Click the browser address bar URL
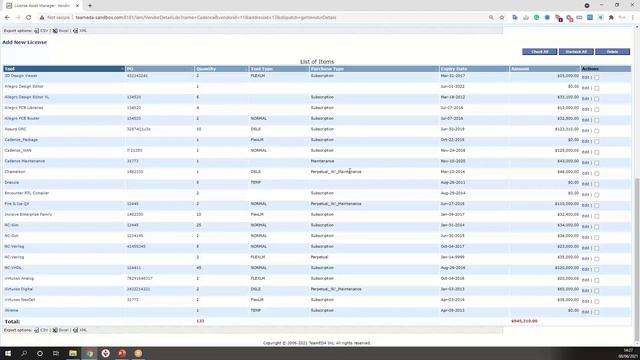 pyautogui.click(x=206, y=18)
